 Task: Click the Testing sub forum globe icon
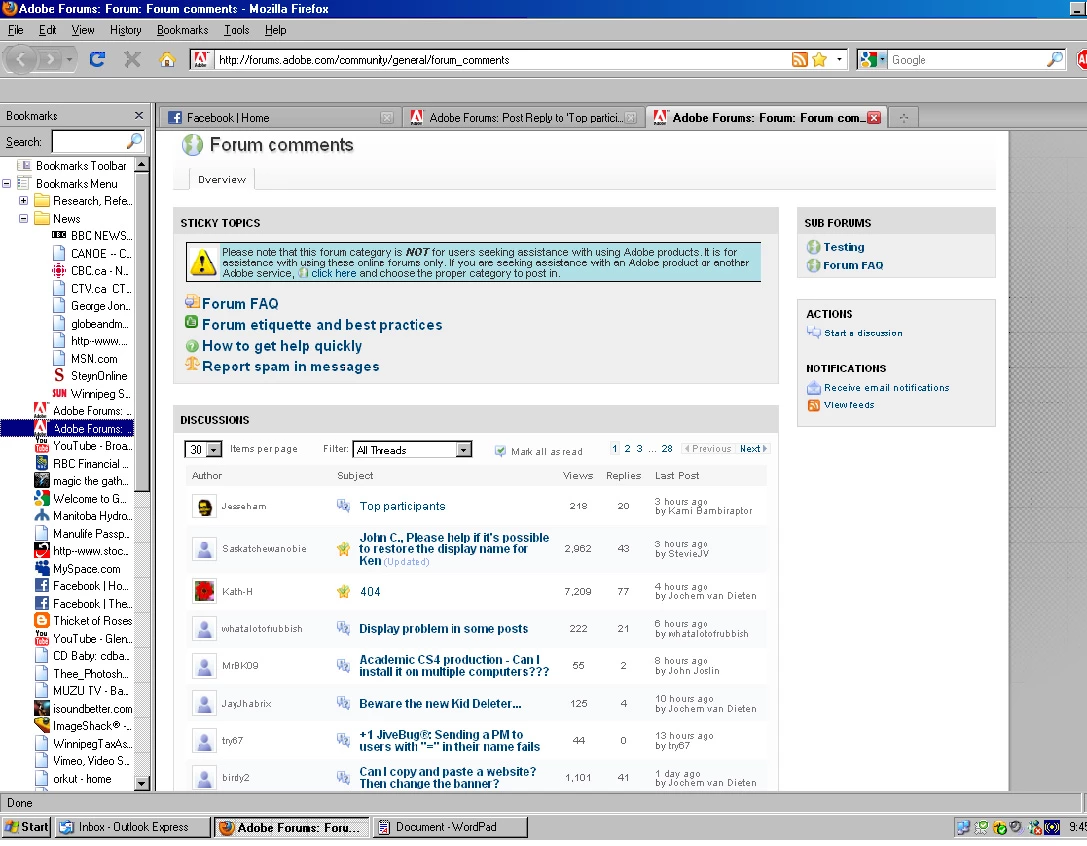tap(813, 247)
